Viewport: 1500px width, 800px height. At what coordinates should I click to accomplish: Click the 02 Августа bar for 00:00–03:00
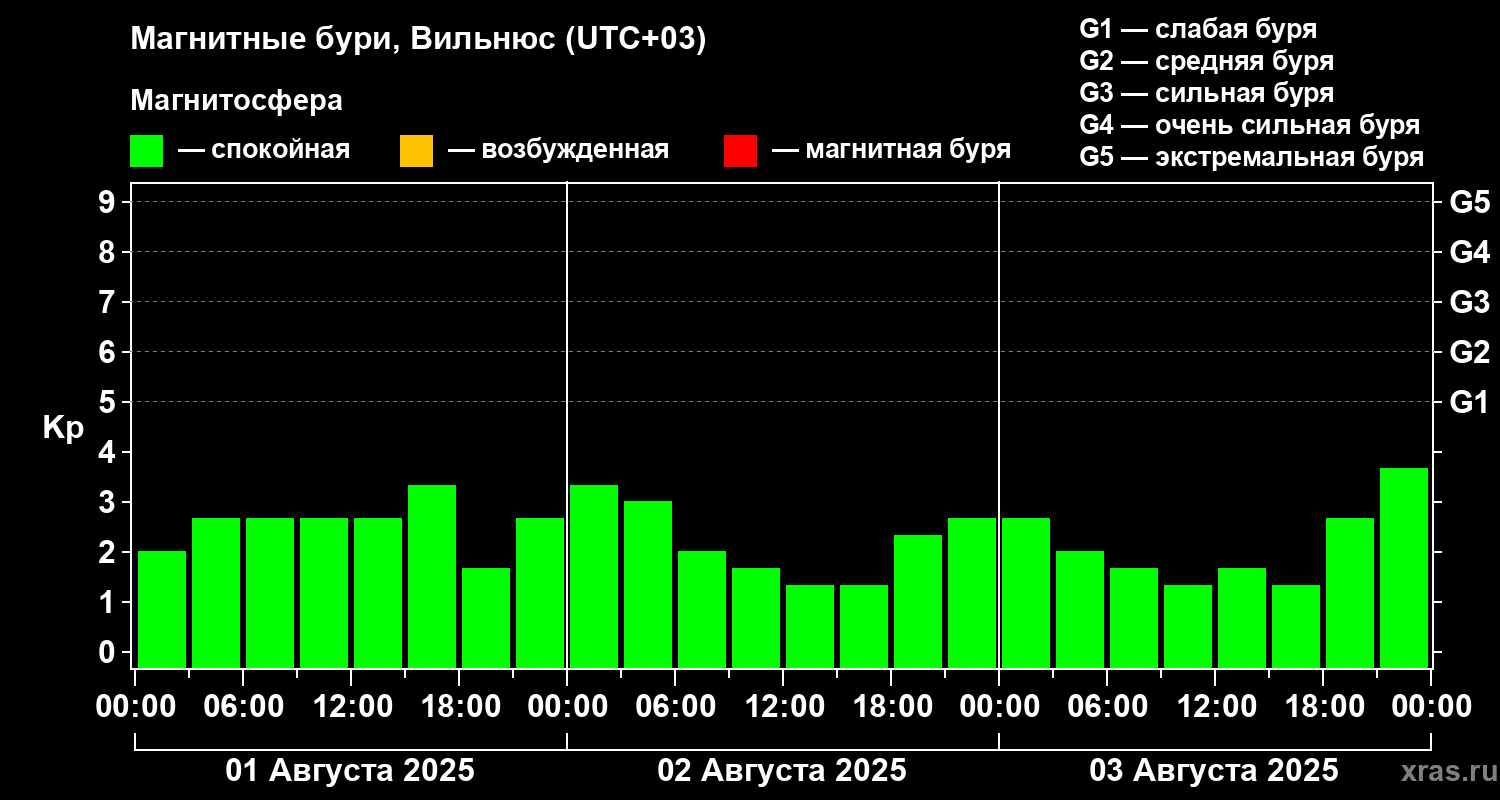tap(594, 576)
